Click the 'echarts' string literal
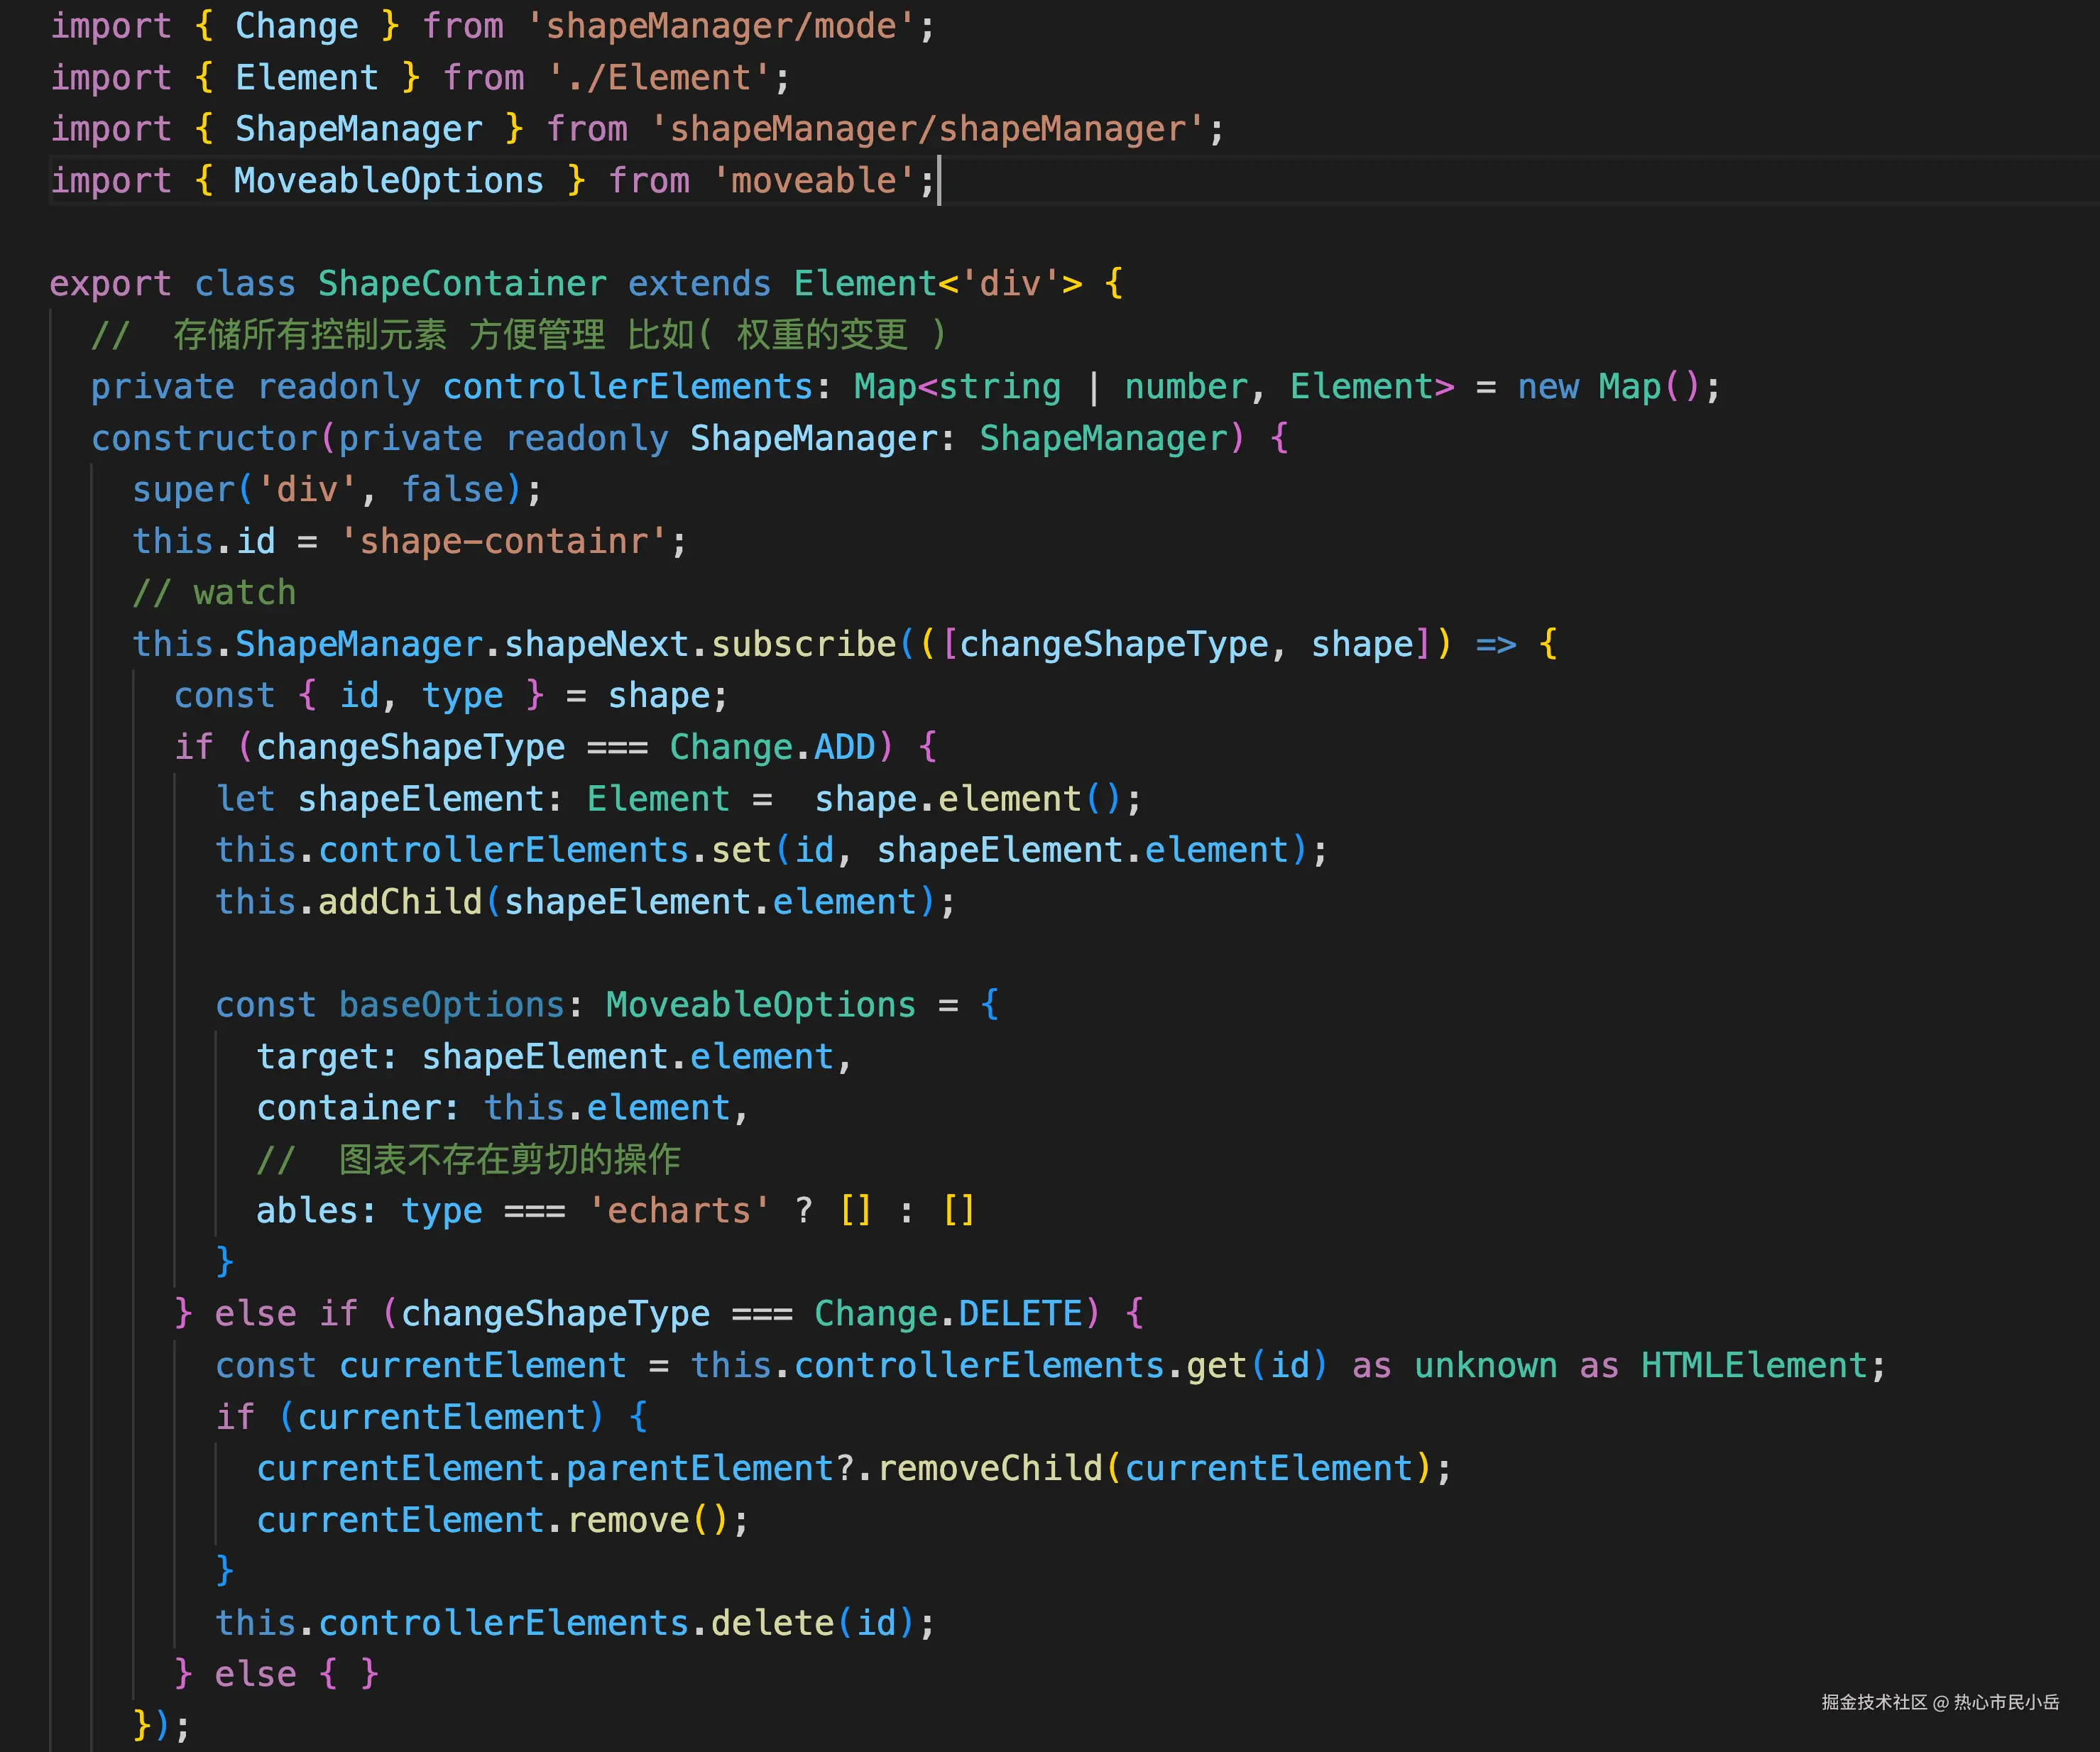Screen dimensions: 2100x1752 679,1211
